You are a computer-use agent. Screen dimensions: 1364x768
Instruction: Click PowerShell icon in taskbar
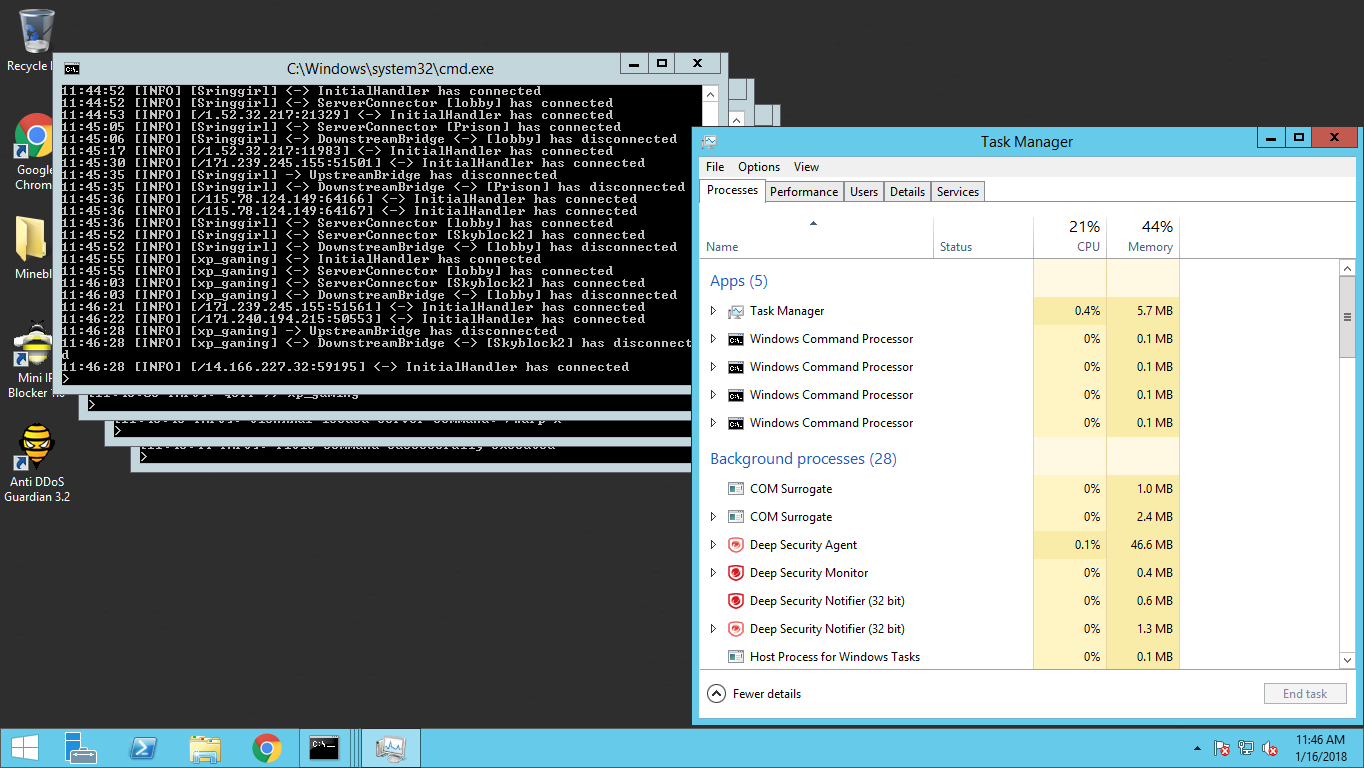coord(143,748)
